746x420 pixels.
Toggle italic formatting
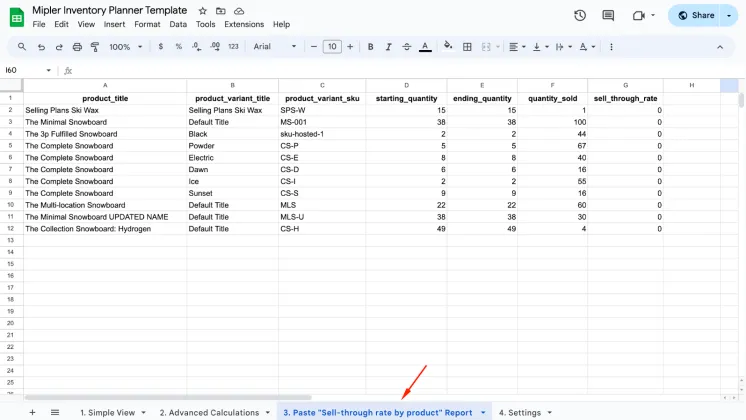coord(388,47)
